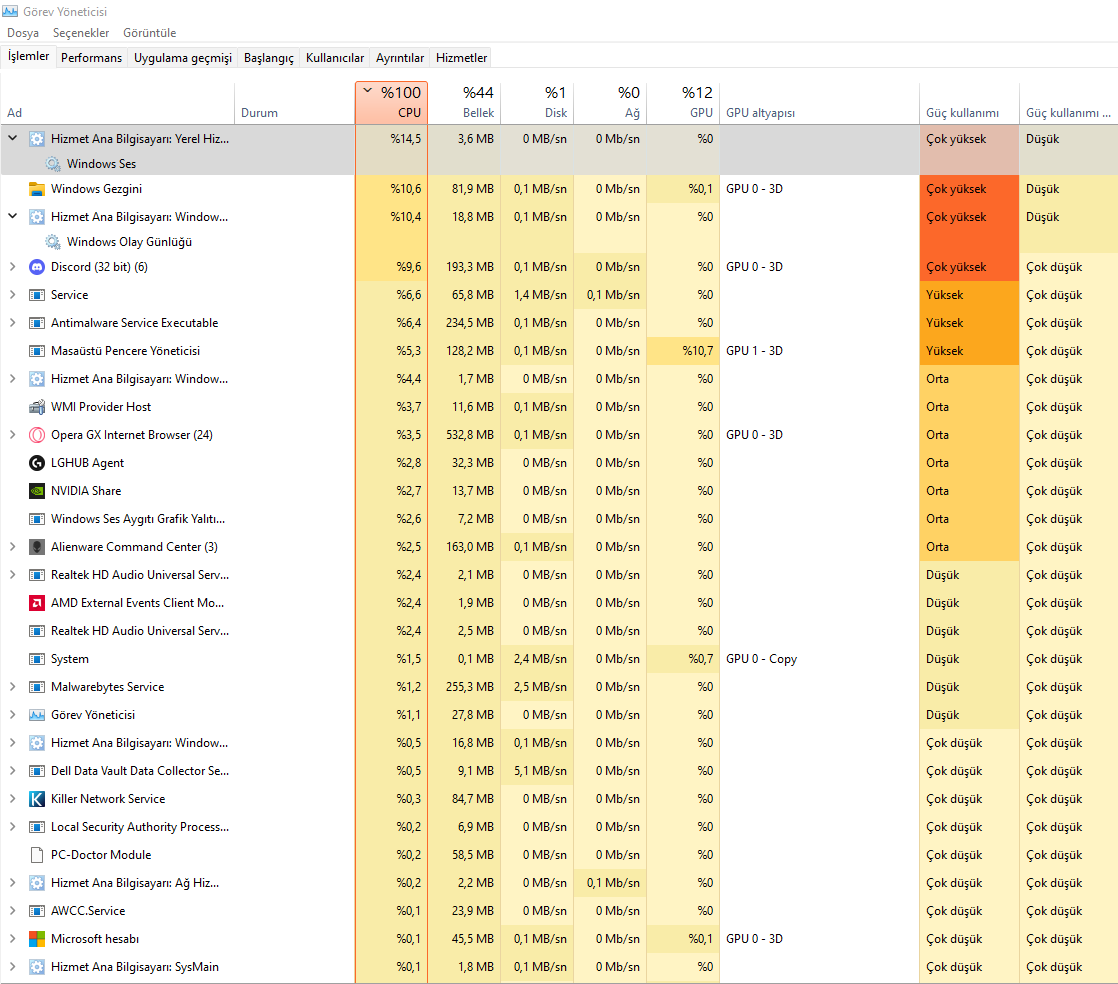Click the AWCC.Service icon
Image resolution: width=1118 pixels, height=984 pixels.
(x=36, y=911)
